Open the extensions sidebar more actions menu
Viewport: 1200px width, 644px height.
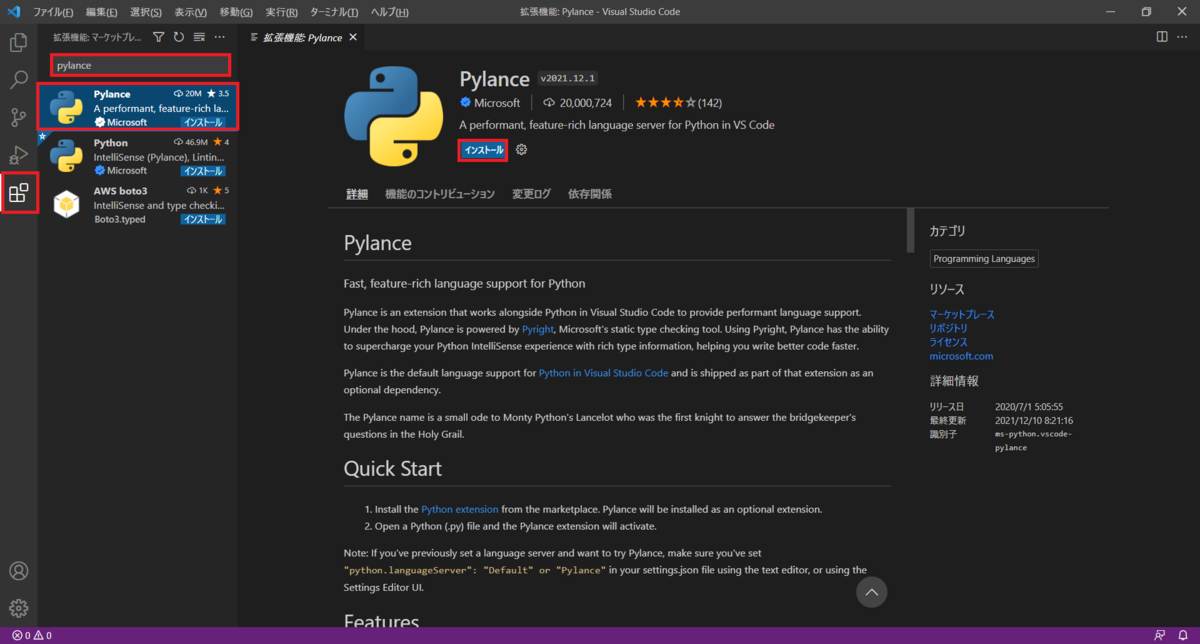coord(221,37)
